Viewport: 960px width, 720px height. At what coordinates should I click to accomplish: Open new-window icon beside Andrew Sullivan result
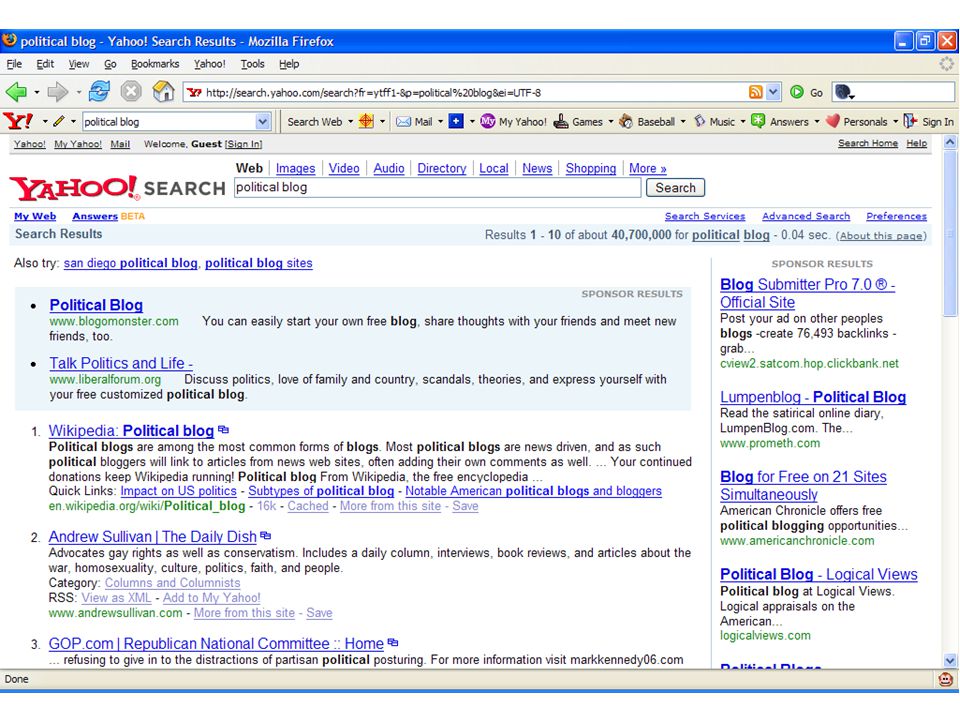click(266, 536)
